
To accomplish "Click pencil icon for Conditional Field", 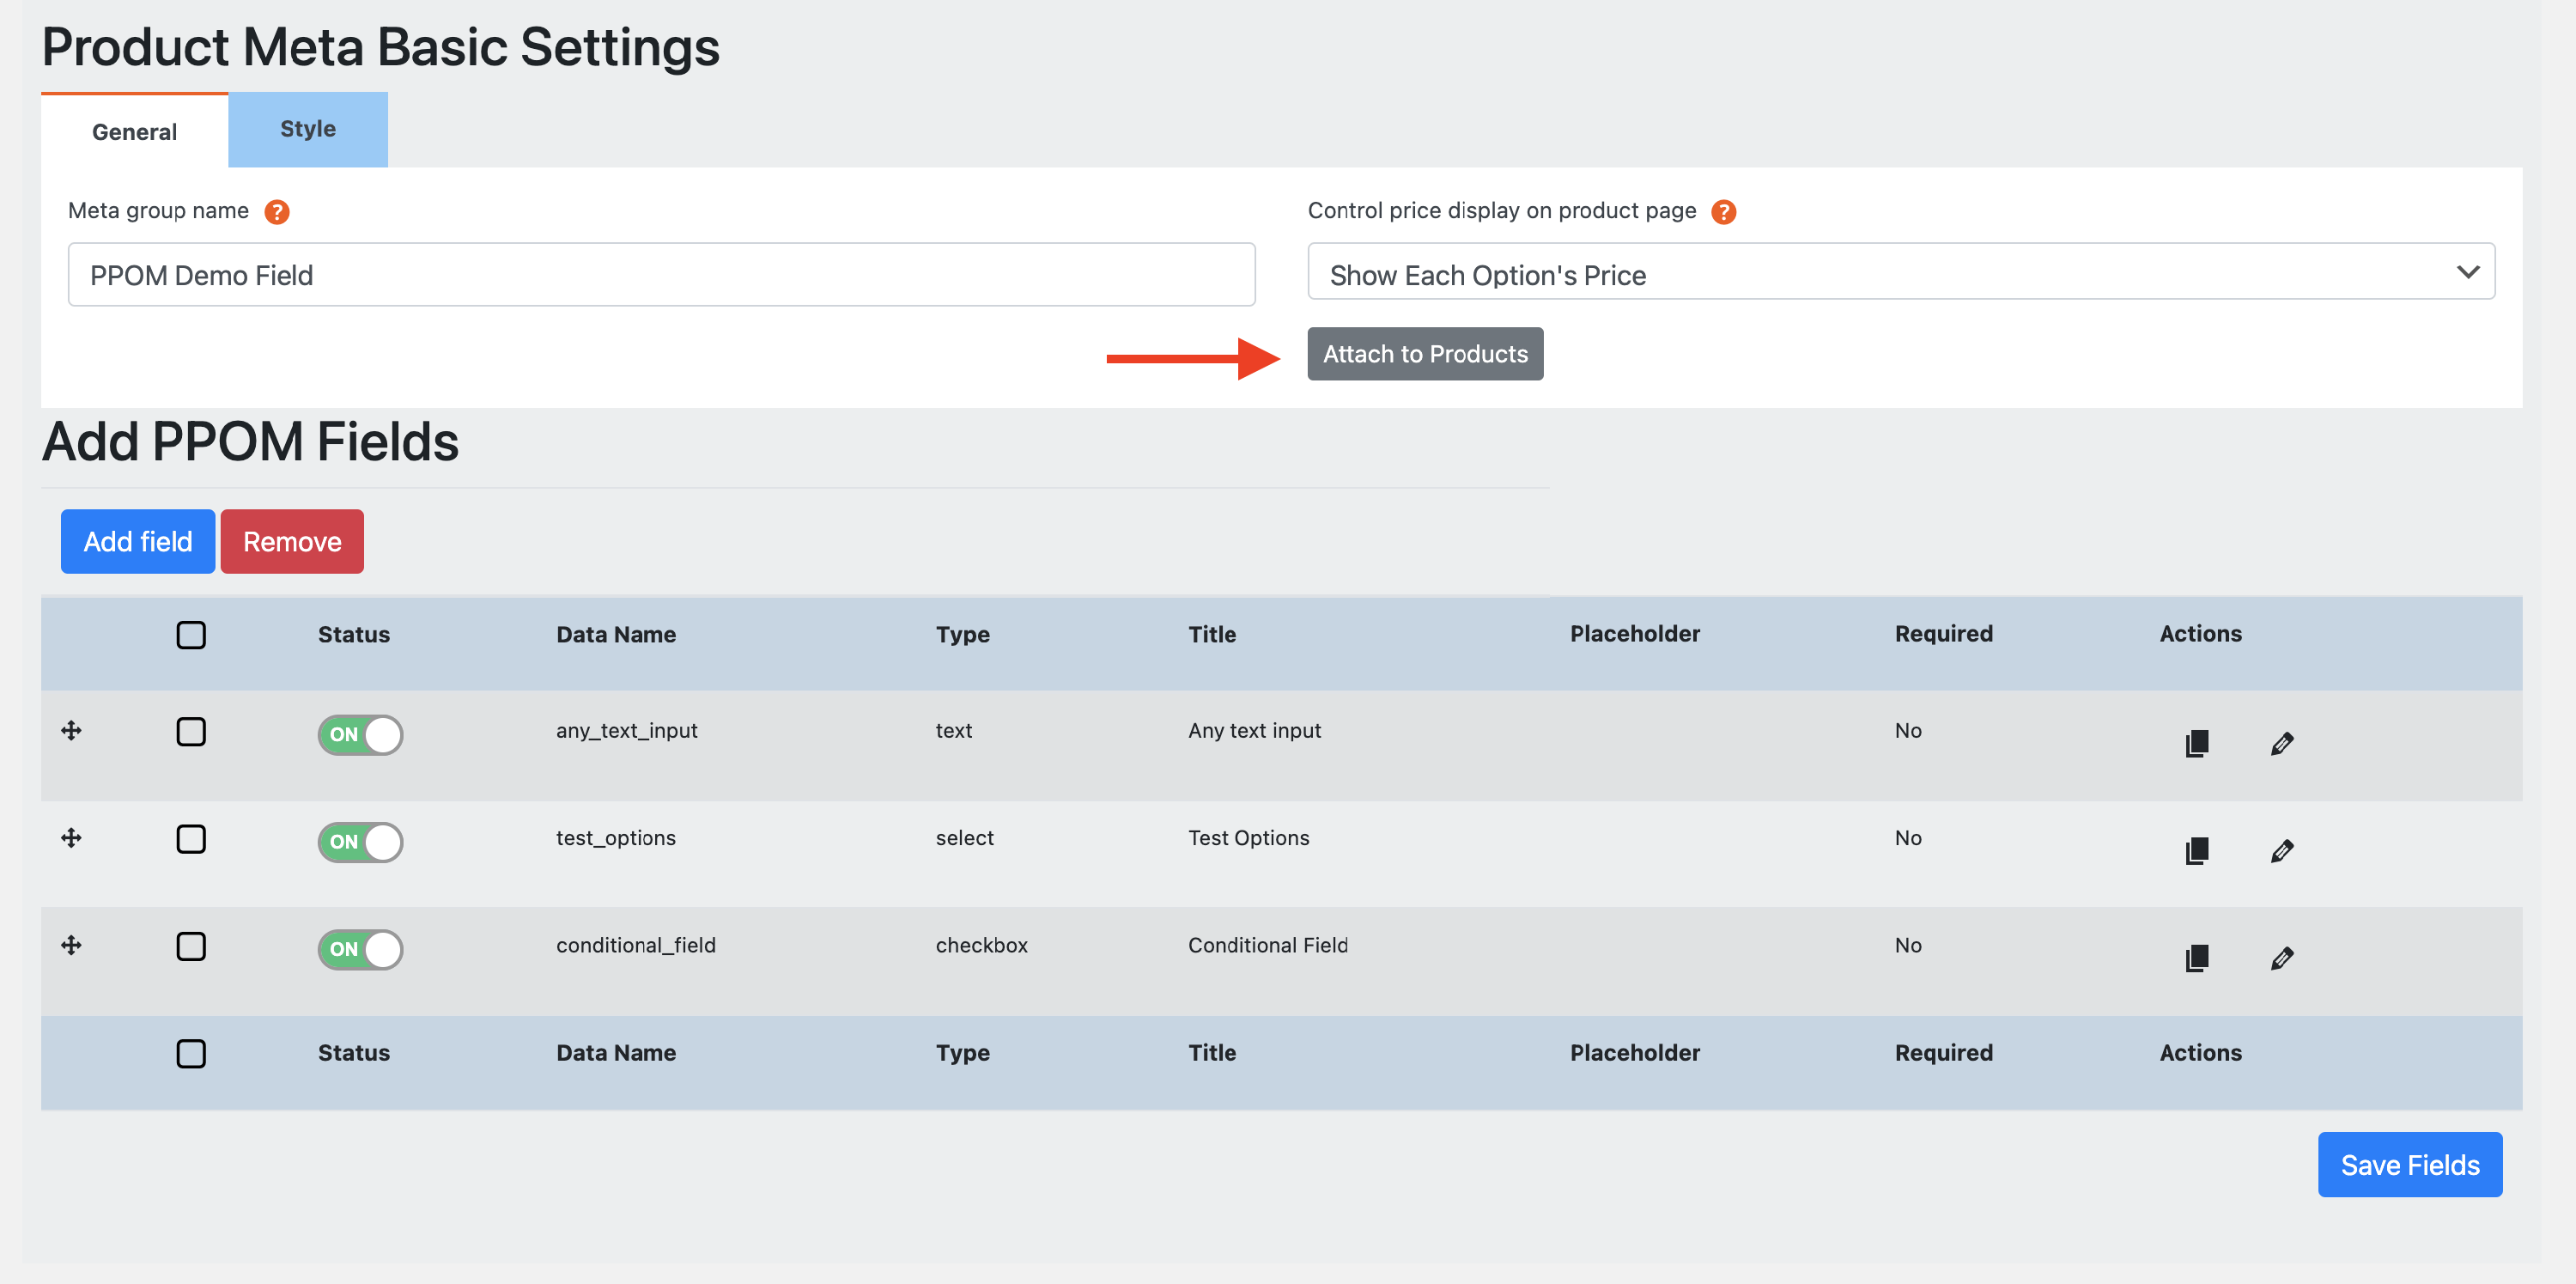I will (2281, 958).
